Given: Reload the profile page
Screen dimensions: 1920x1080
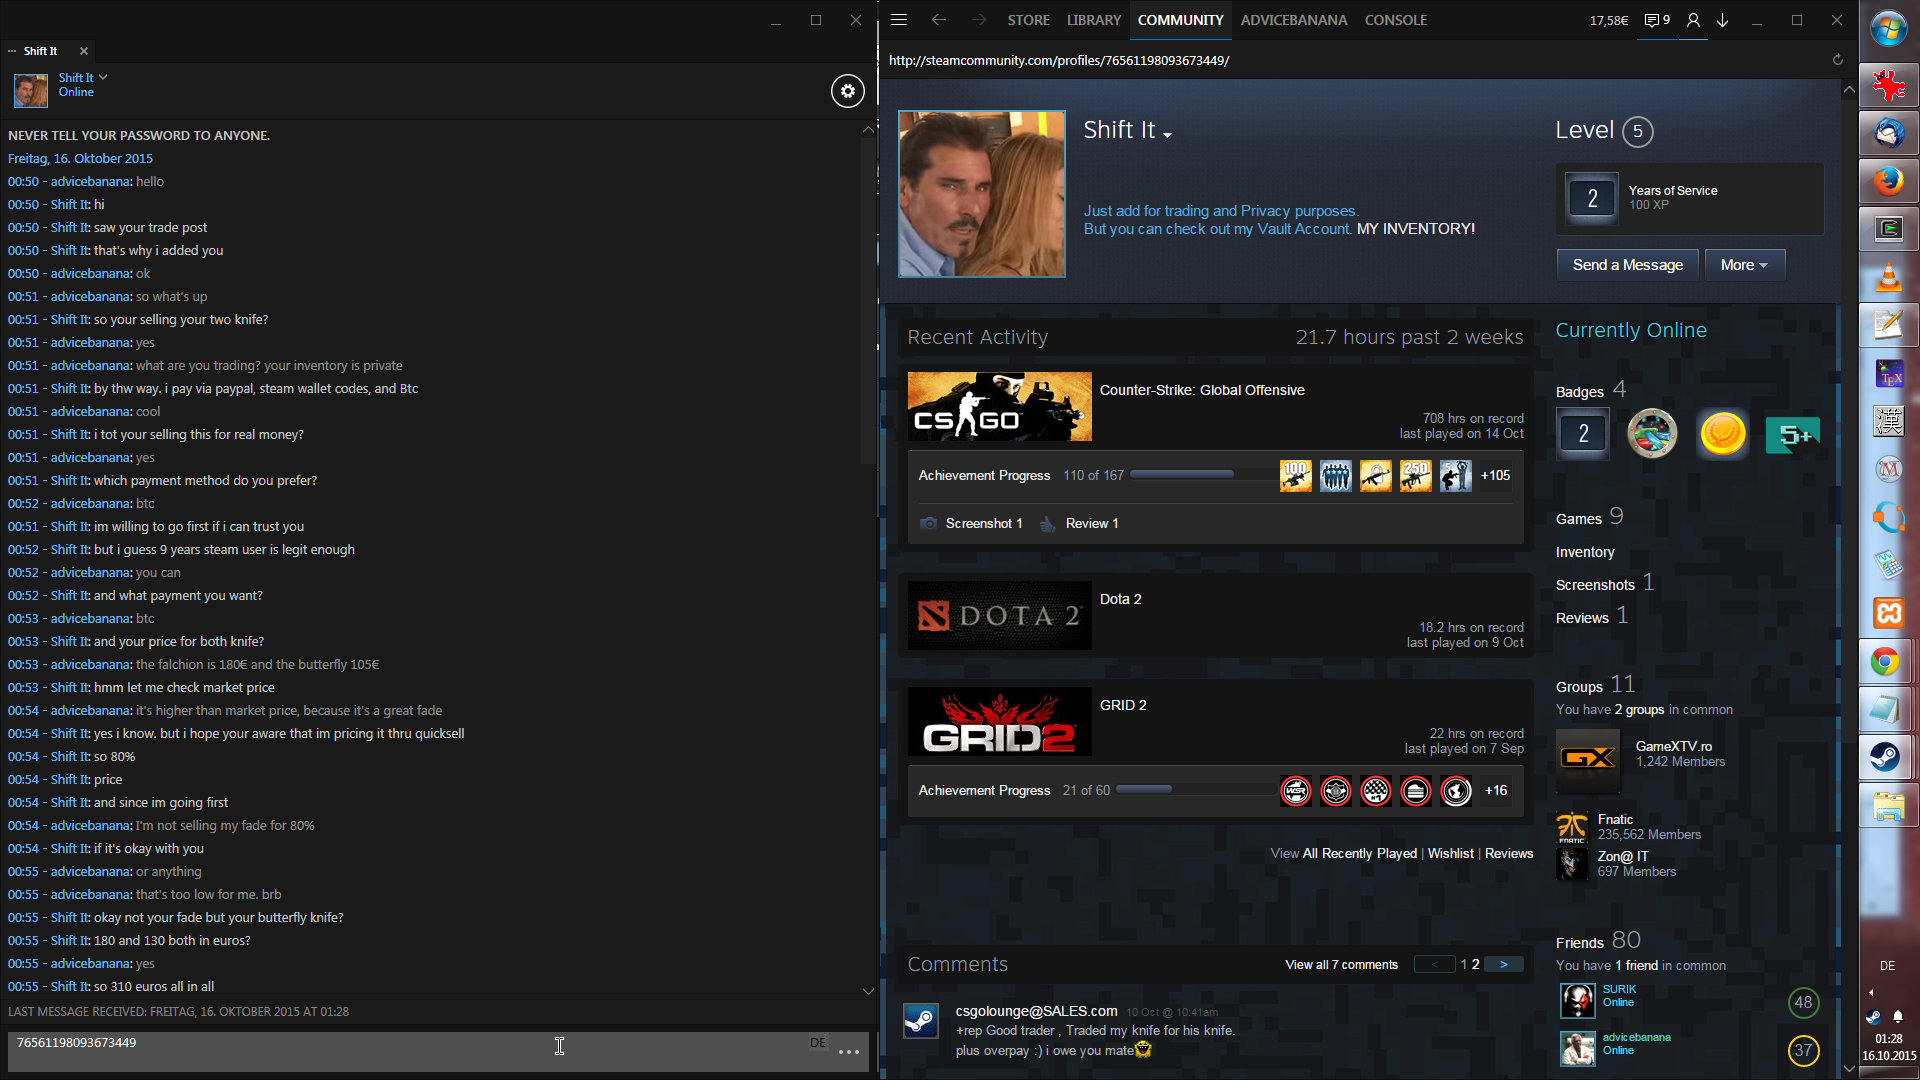Looking at the screenshot, I should 1837,60.
